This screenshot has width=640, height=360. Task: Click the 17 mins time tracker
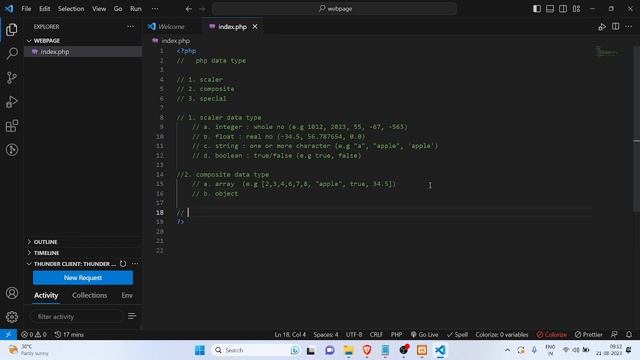[69, 334]
